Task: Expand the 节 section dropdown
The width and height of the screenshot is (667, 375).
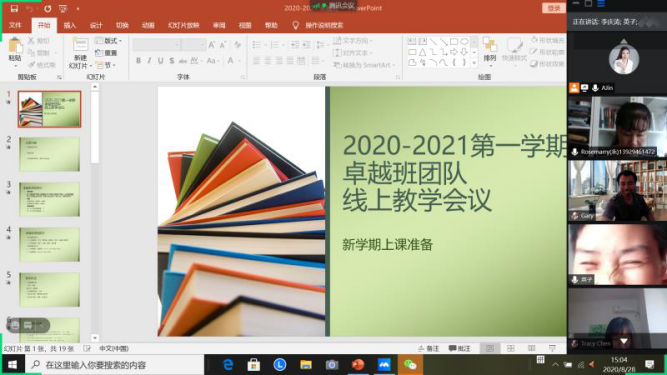Action: (106, 65)
